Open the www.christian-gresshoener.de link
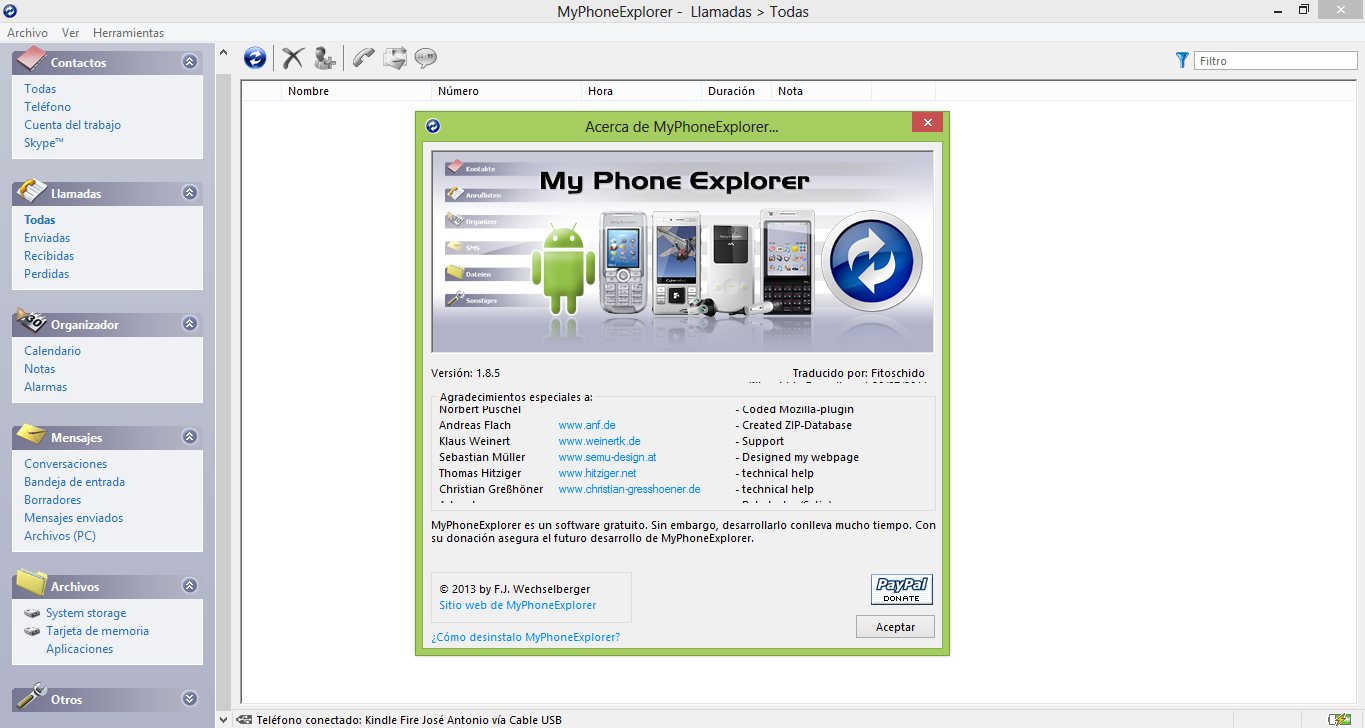The width and height of the screenshot is (1365, 728). click(629, 489)
